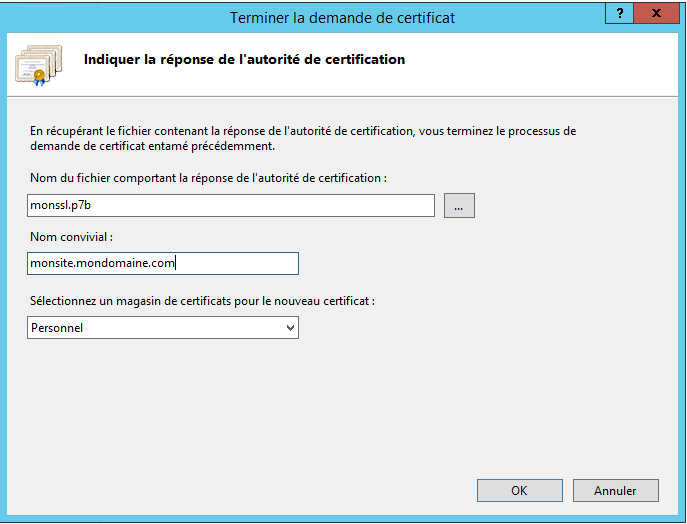Close the certificate request dialog
The height and width of the screenshot is (524, 687).
656,14
